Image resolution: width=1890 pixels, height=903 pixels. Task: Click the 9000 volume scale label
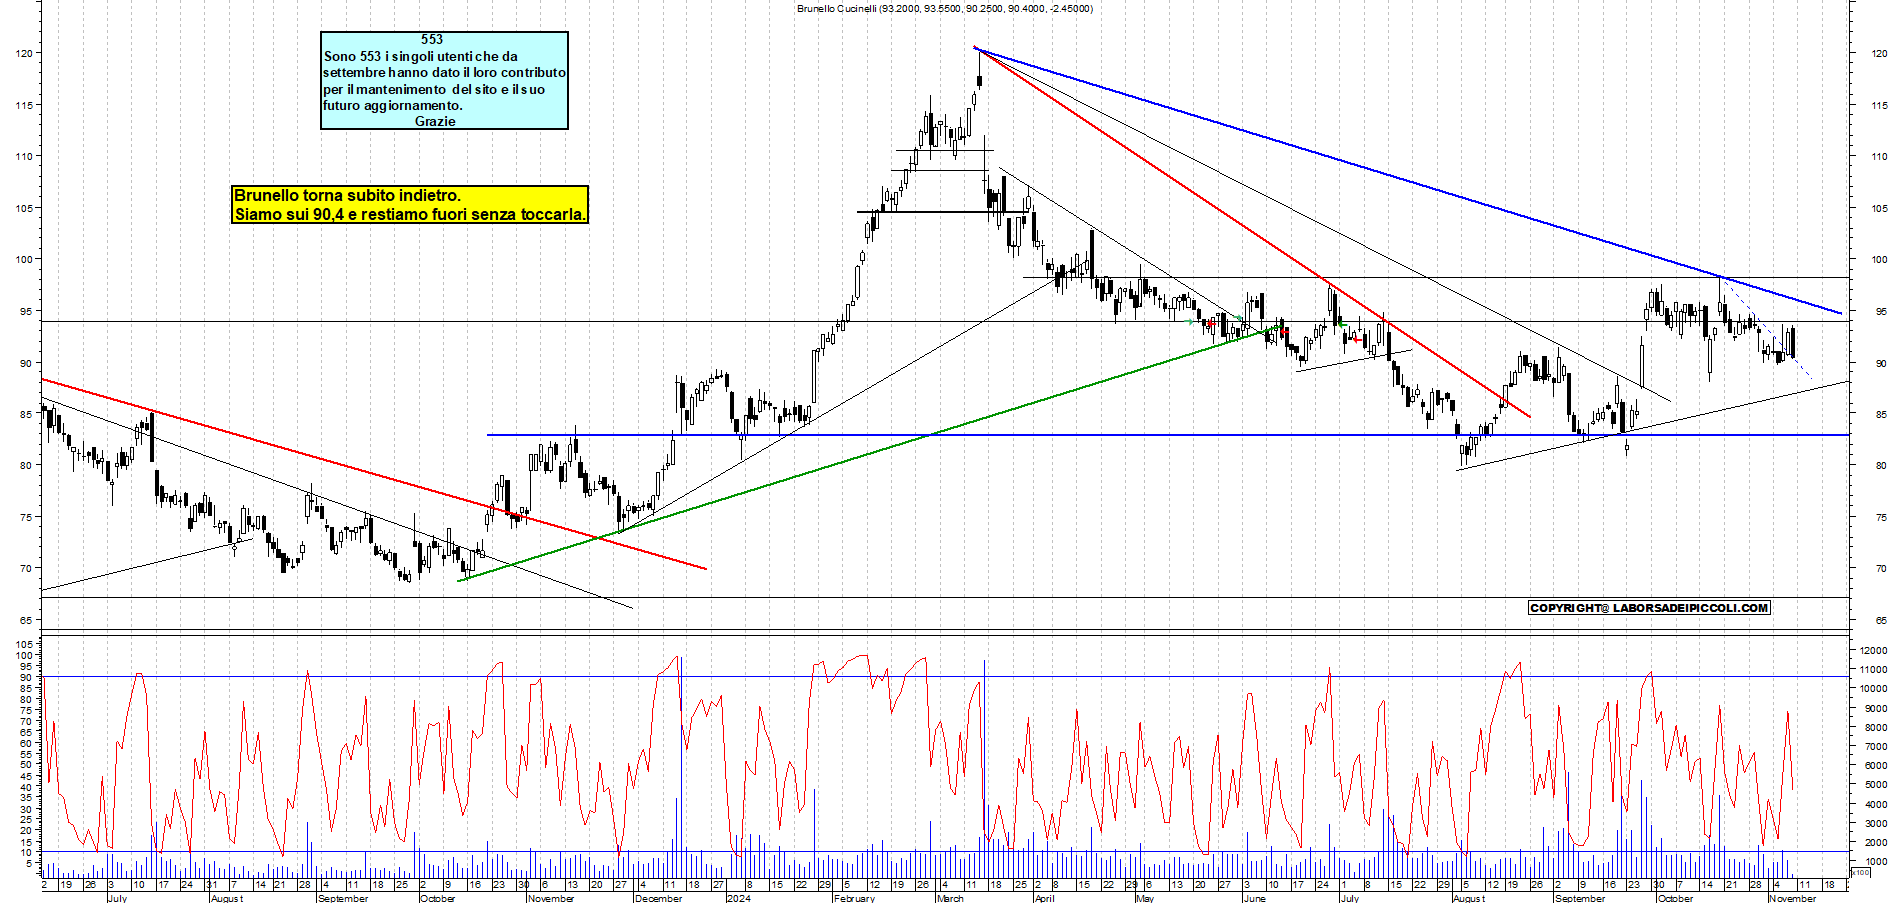click(x=1875, y=709)
